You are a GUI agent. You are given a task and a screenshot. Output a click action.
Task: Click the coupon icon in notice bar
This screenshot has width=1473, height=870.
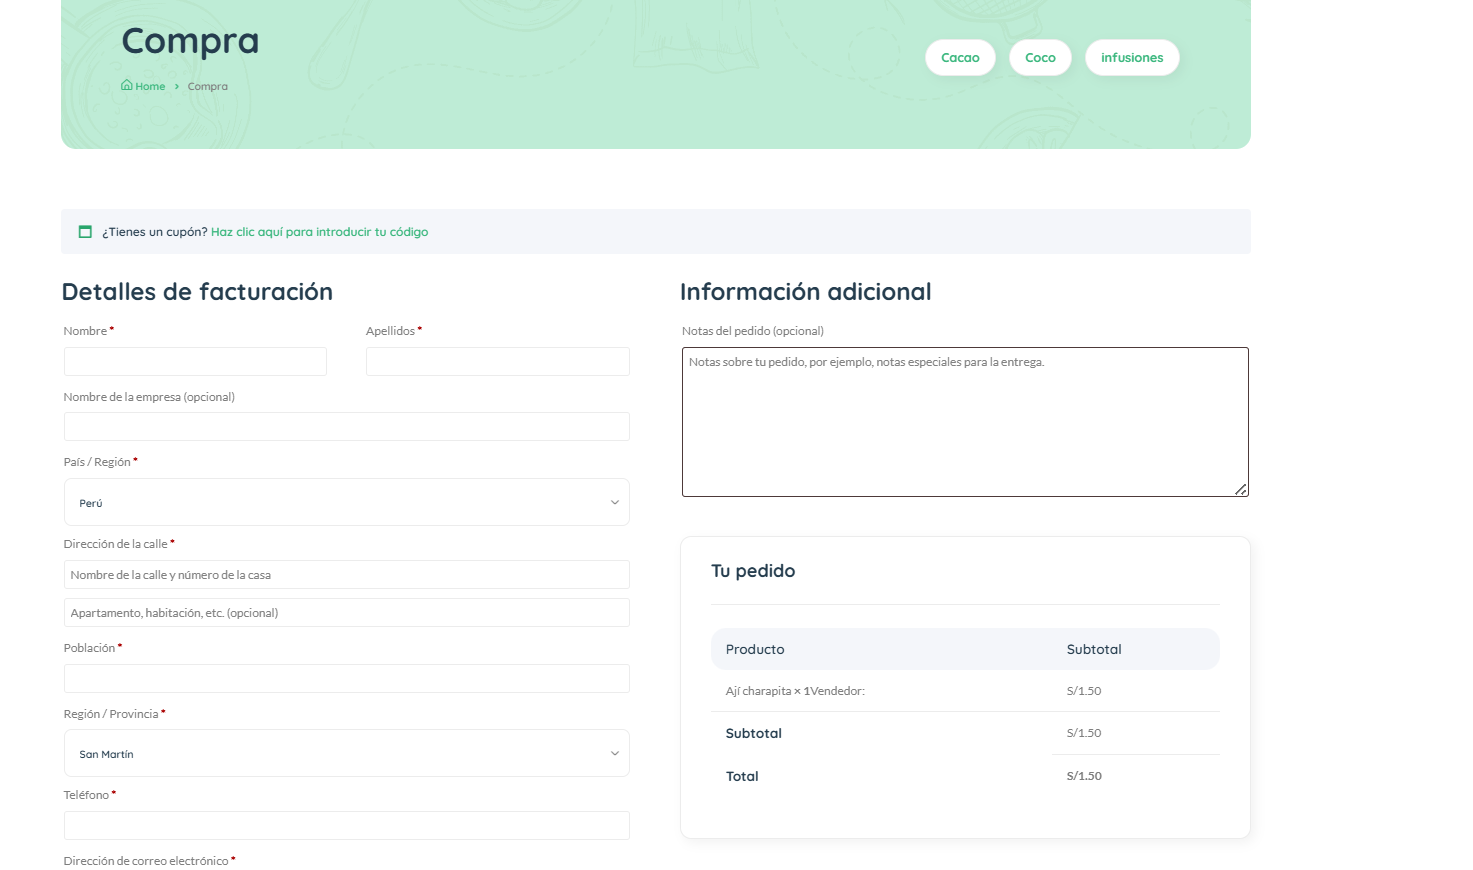[x=85, y=232]
